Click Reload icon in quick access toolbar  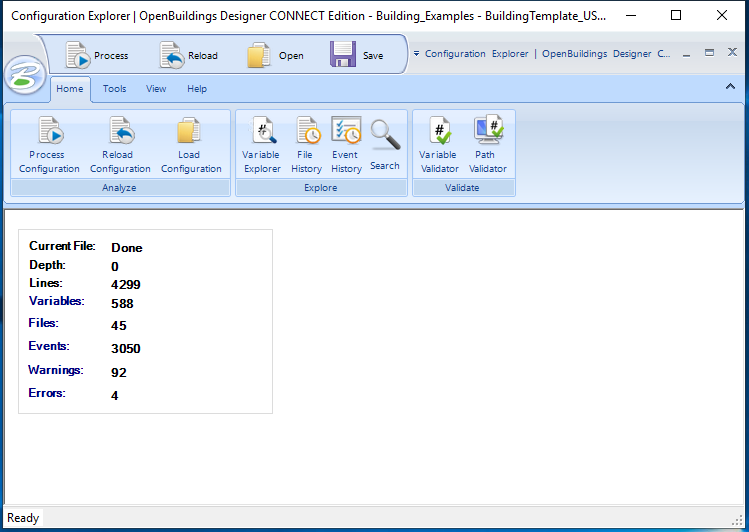click(x=171, y=55)
